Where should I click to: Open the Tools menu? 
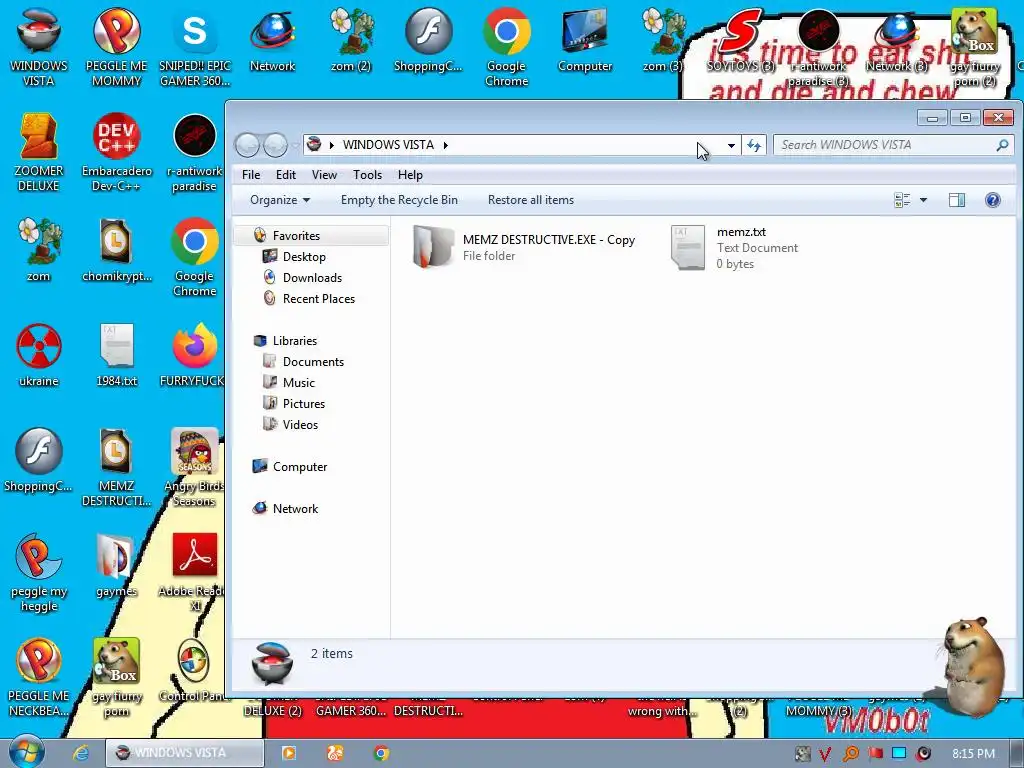pos(367,174)
